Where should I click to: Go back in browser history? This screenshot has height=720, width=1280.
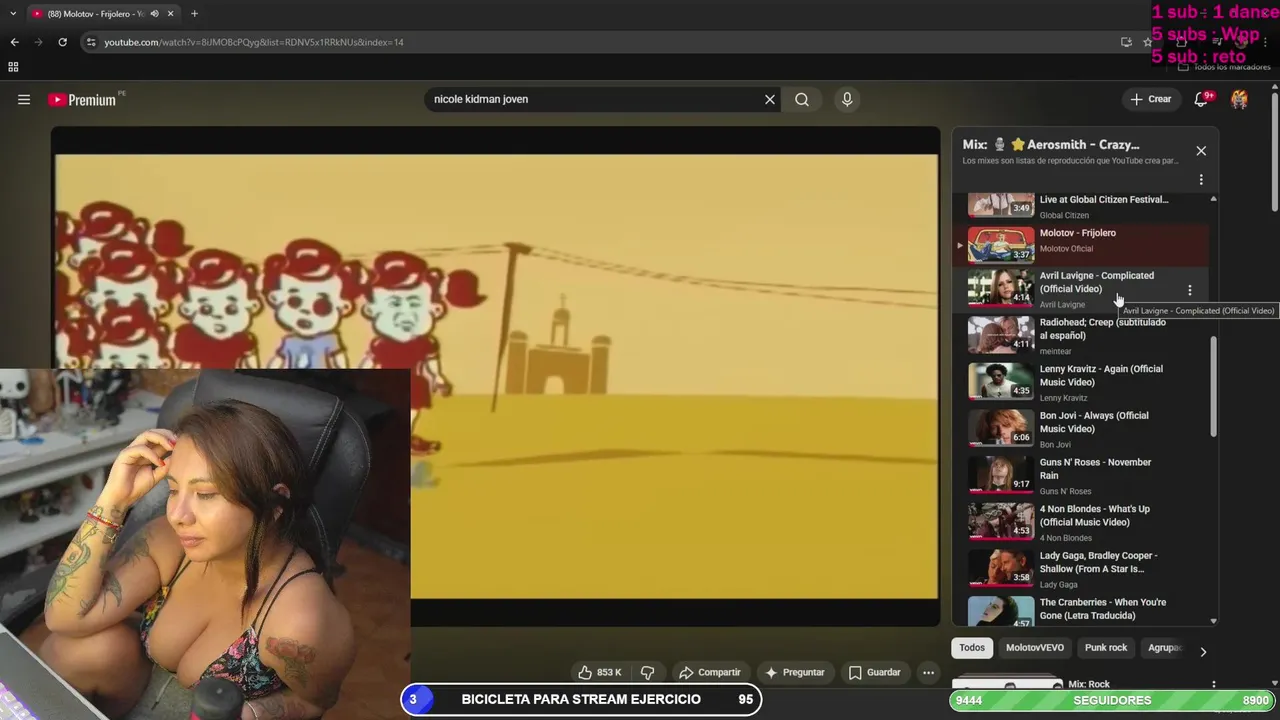pyautogui.click(x=14, y=42)
